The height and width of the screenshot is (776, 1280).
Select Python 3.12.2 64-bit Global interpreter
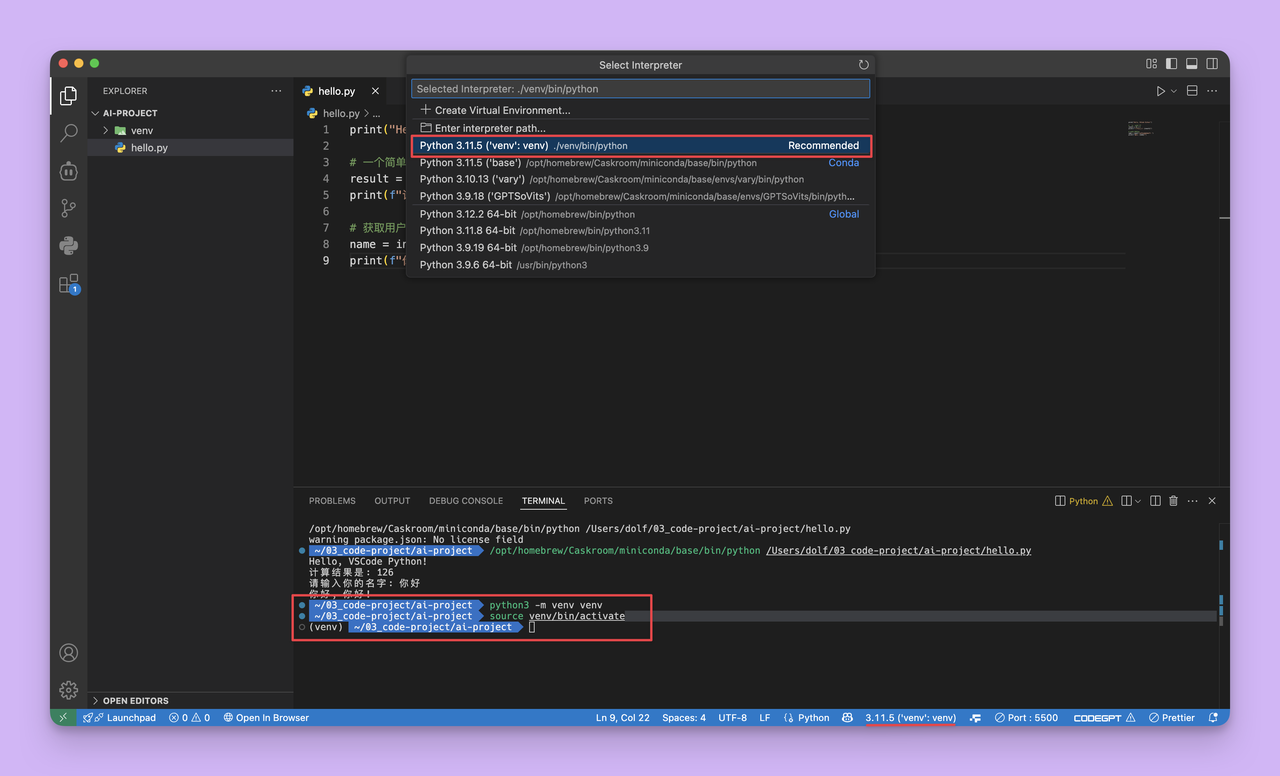(x=641, y=214)
